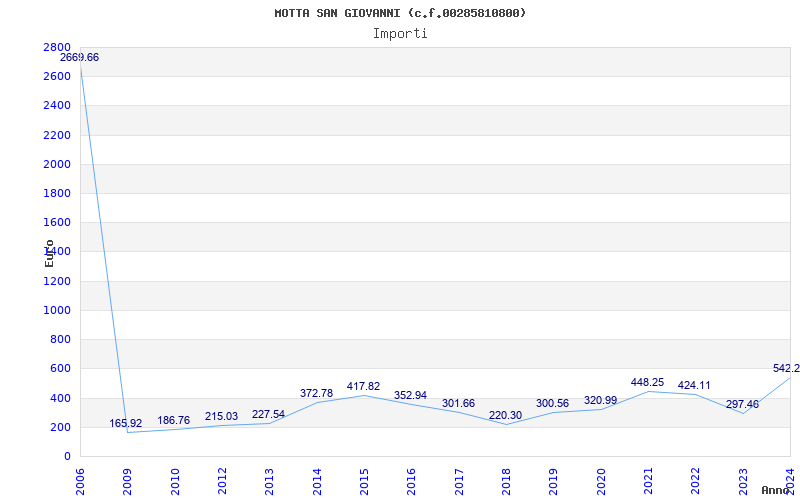Click the 352.94 data label
Screen dimensions: 800x500
[410, 395]
